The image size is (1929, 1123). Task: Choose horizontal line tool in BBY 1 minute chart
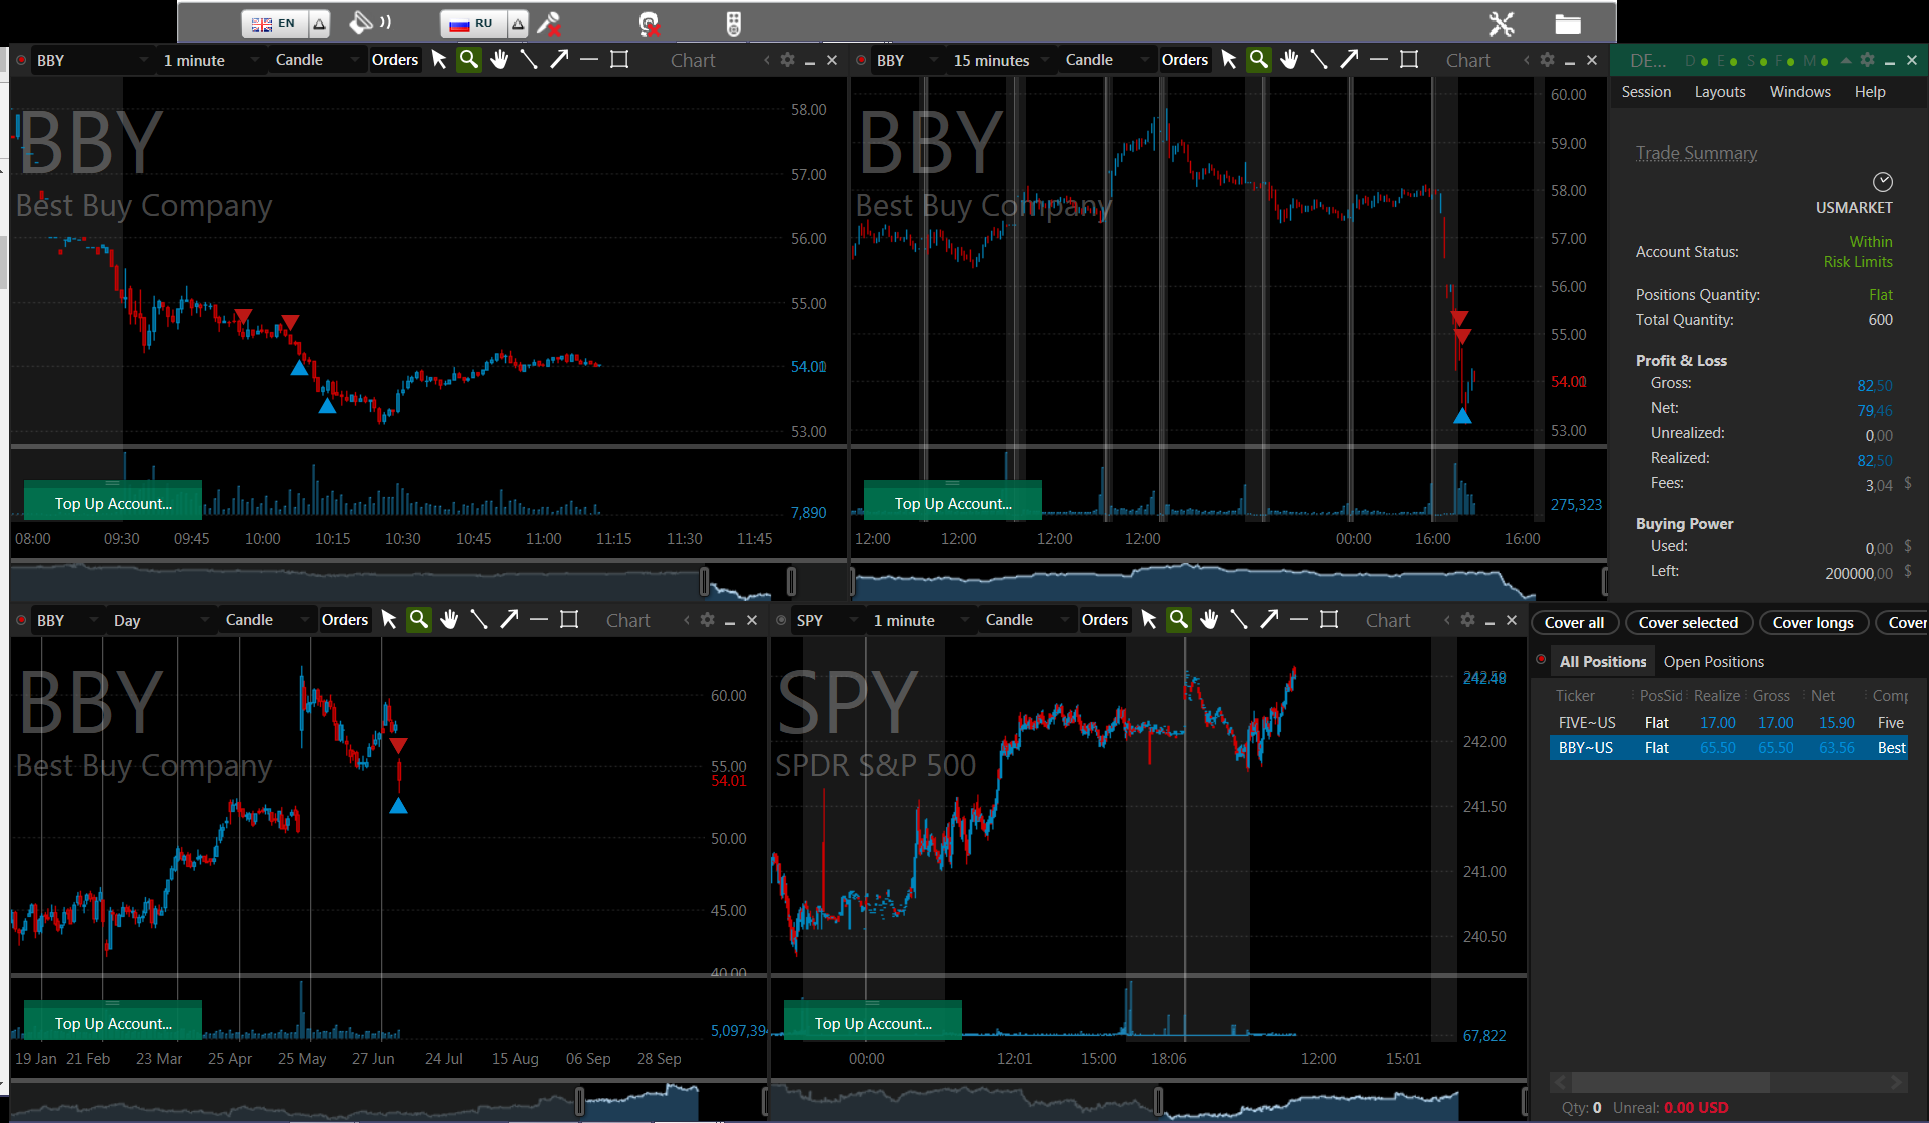pos(589,60)
